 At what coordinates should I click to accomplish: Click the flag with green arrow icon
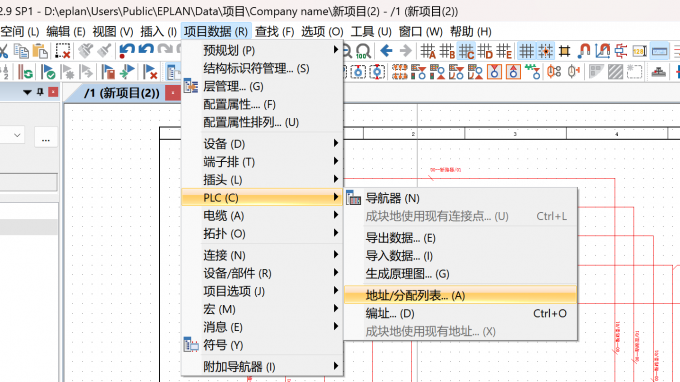[127, 72]
